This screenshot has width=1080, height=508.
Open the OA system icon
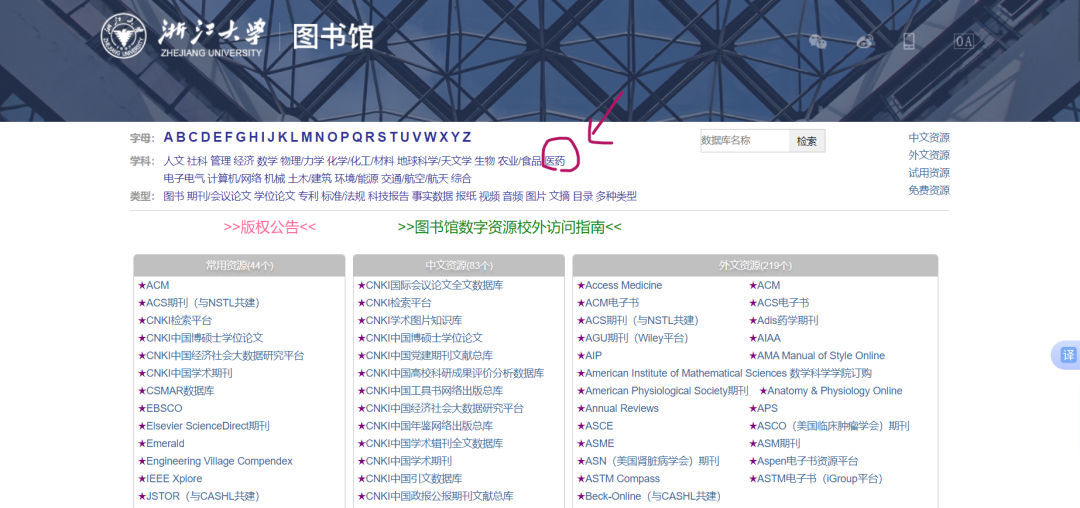point(963,41)
